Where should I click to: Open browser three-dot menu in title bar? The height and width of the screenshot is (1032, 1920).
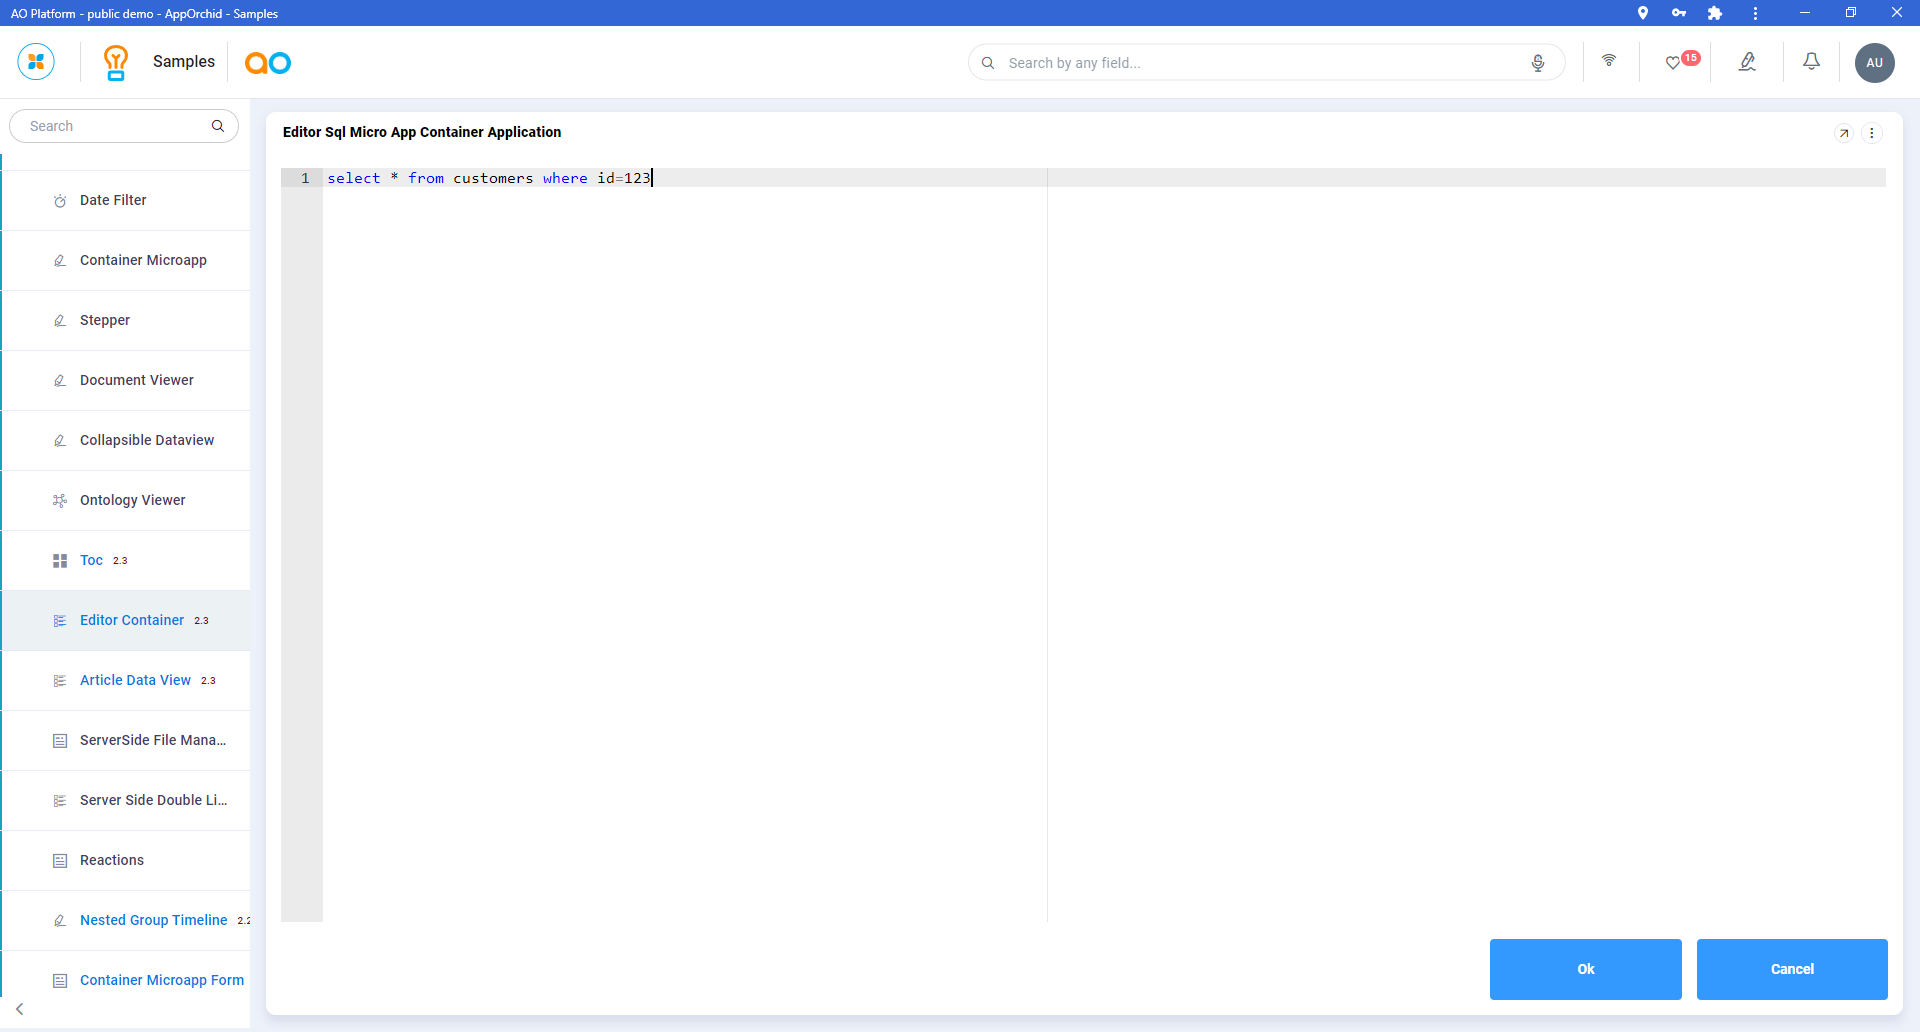pyautogui.click(x=1755, y=13)
